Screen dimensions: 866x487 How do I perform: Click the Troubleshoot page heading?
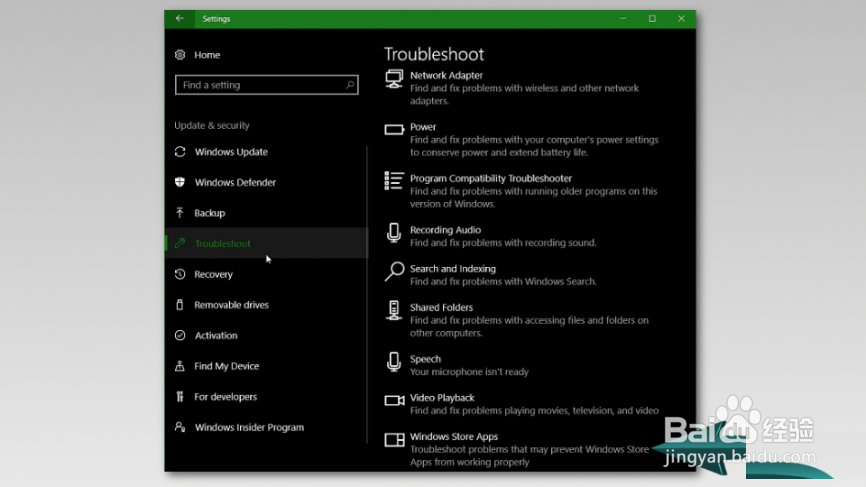(x=434, y=54)
